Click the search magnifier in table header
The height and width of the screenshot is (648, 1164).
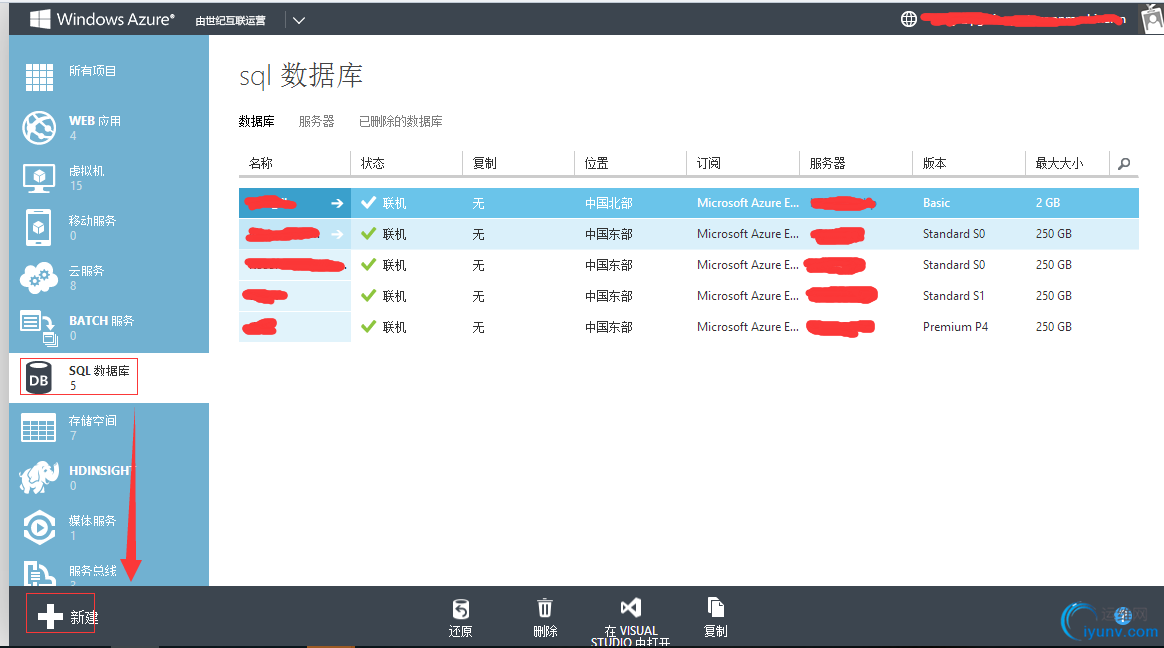(1124, 163)
